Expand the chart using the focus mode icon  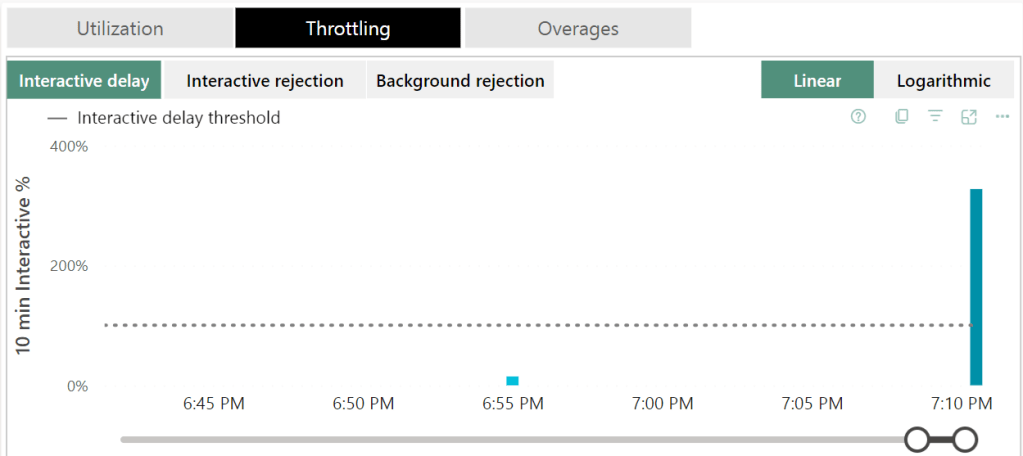pos(968,117)
